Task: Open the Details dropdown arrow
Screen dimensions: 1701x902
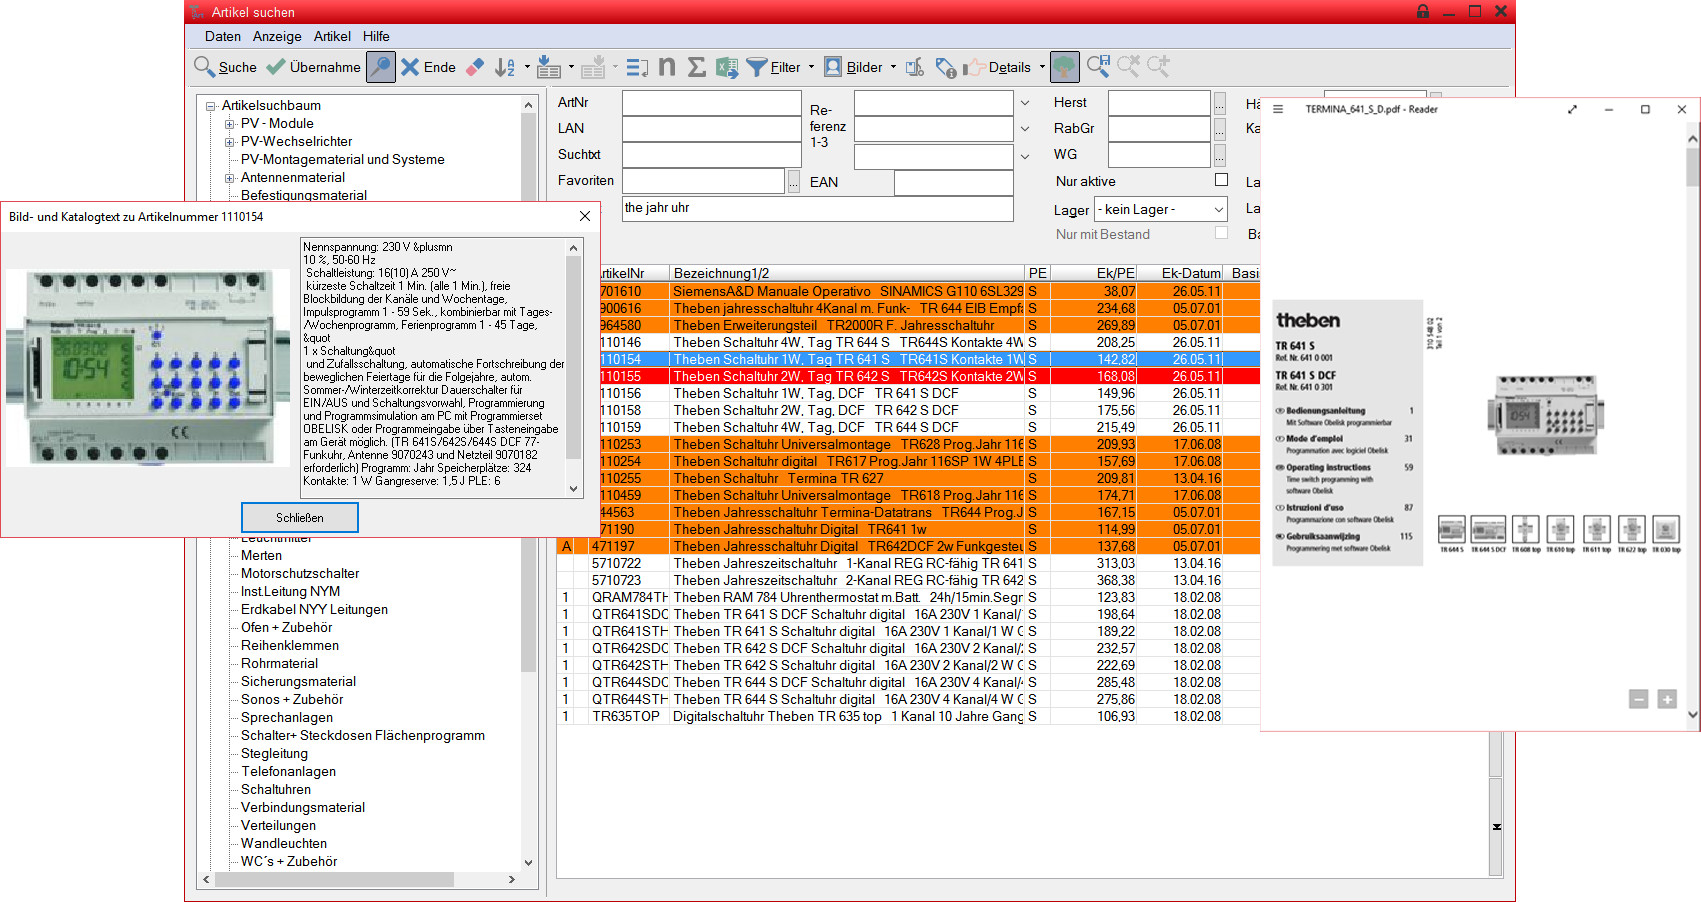Action: click(x=1042, y=67)
